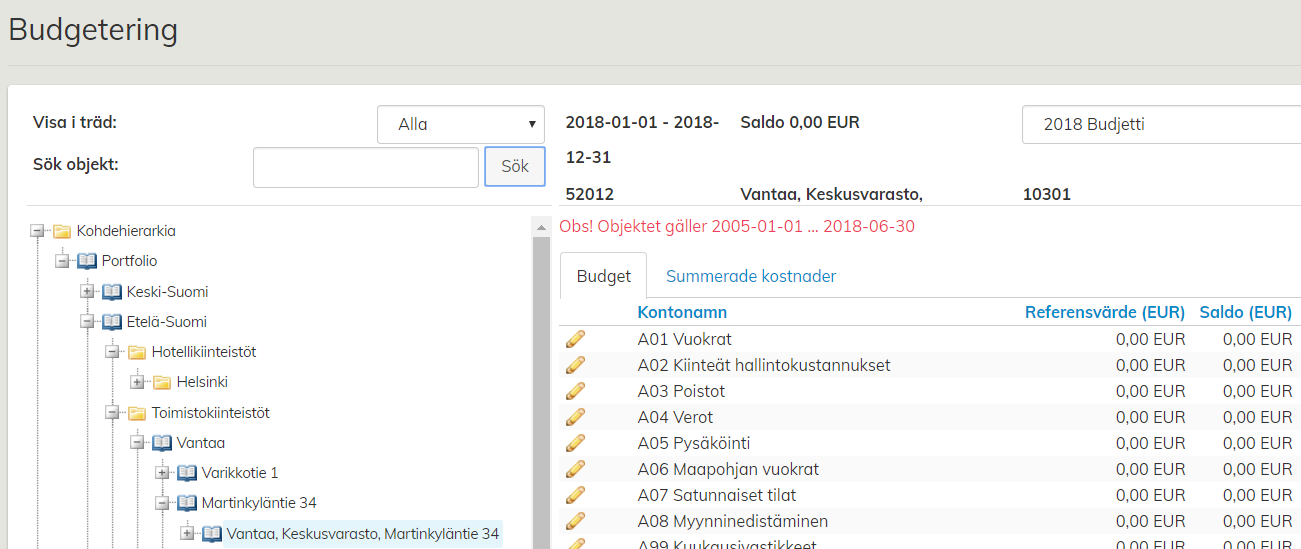The image size is (1301, 549).
Task: Open edit pencil for A07 Satunnaiset tilat
Action: pyautogui.click(x=575, y=496)
